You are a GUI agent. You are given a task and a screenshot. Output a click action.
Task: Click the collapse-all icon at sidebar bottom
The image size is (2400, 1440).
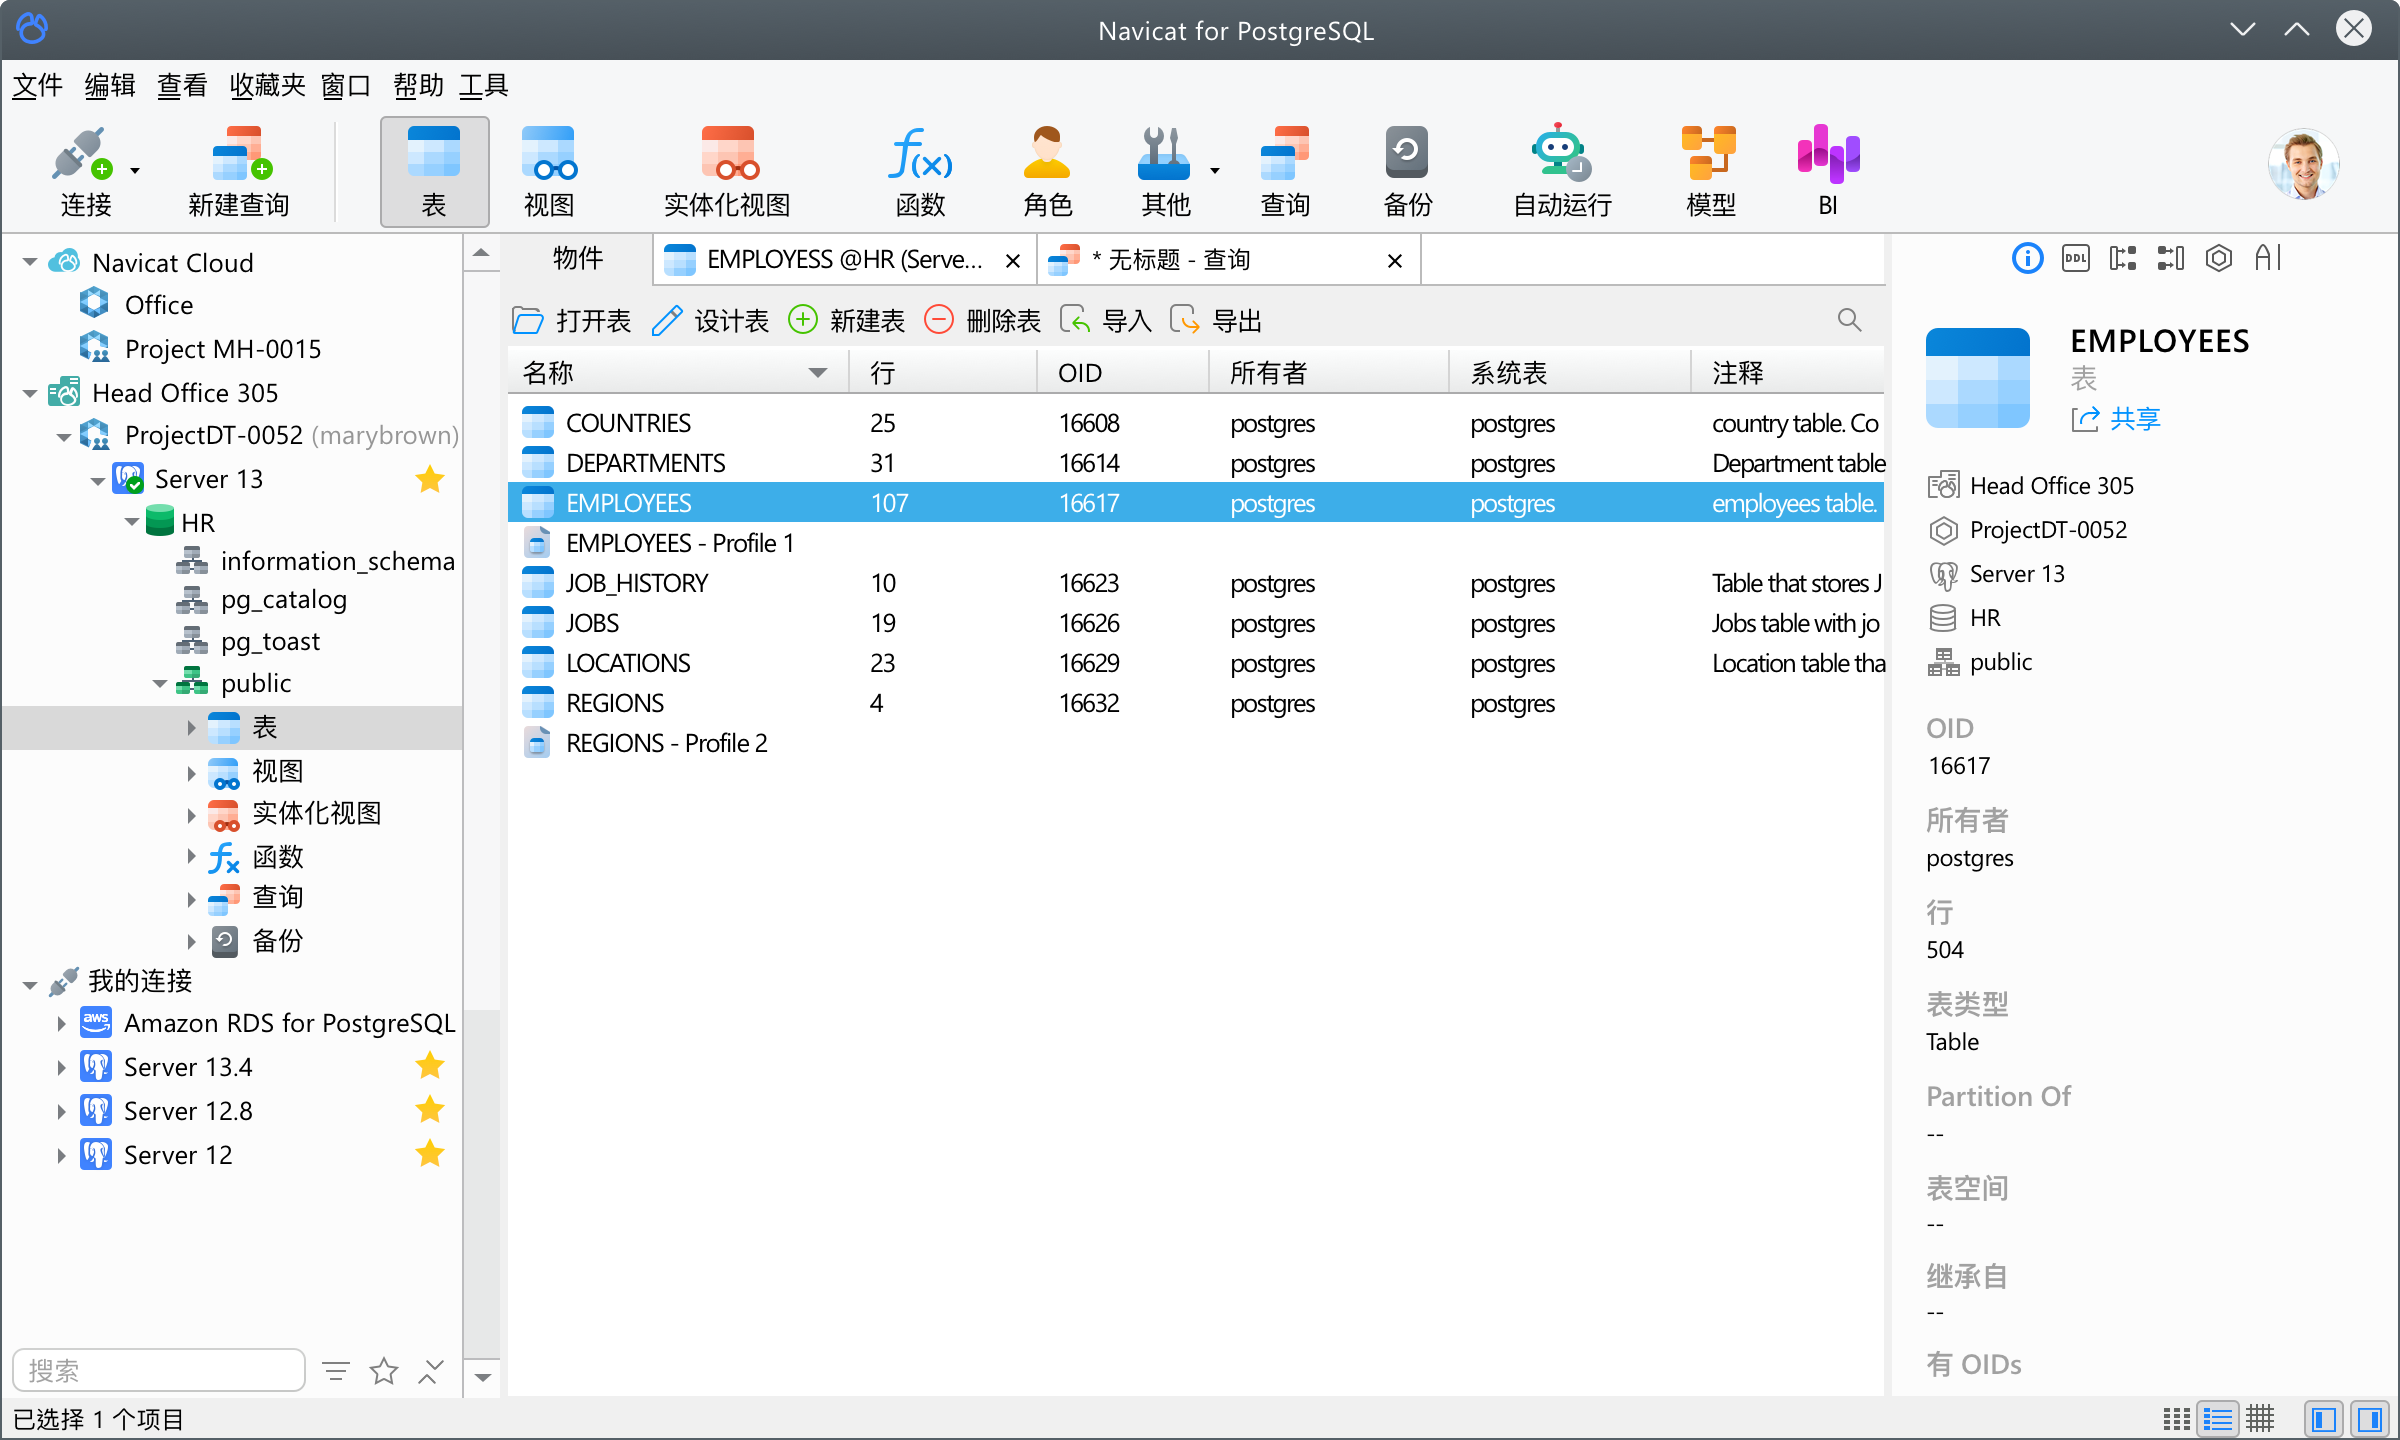coord(431,1370)
